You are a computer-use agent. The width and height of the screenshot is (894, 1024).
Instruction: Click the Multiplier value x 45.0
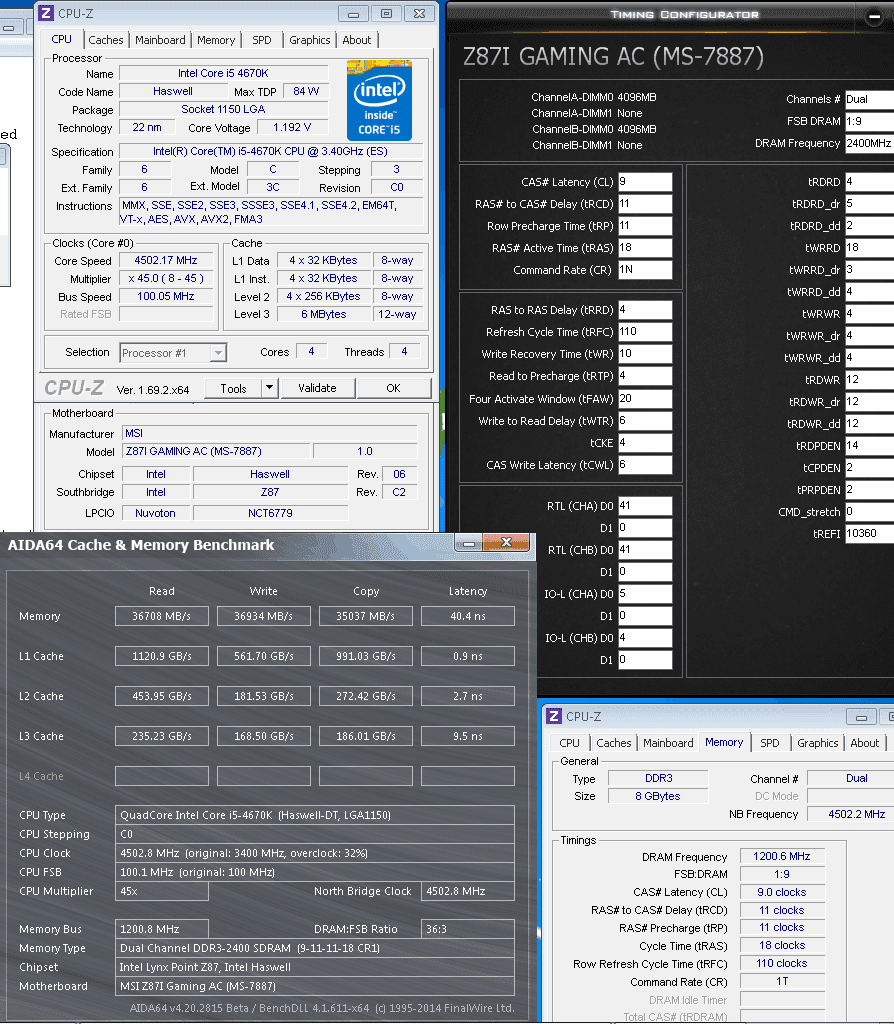point(167,279)
